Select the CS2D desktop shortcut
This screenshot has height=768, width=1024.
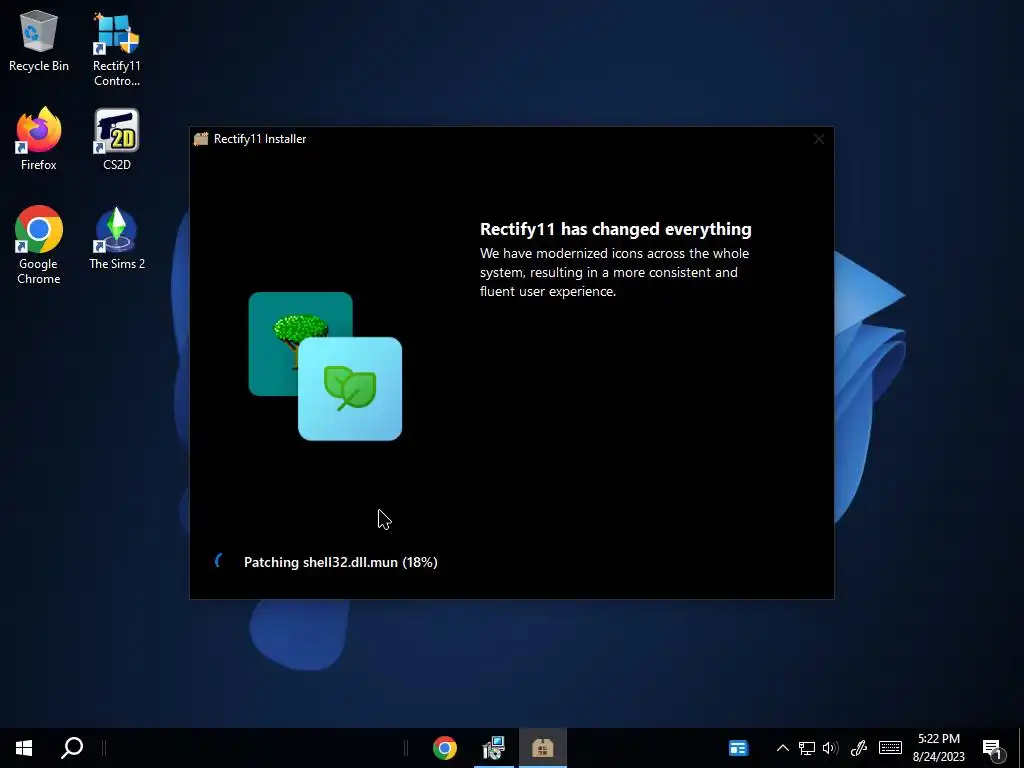[116, 138]
